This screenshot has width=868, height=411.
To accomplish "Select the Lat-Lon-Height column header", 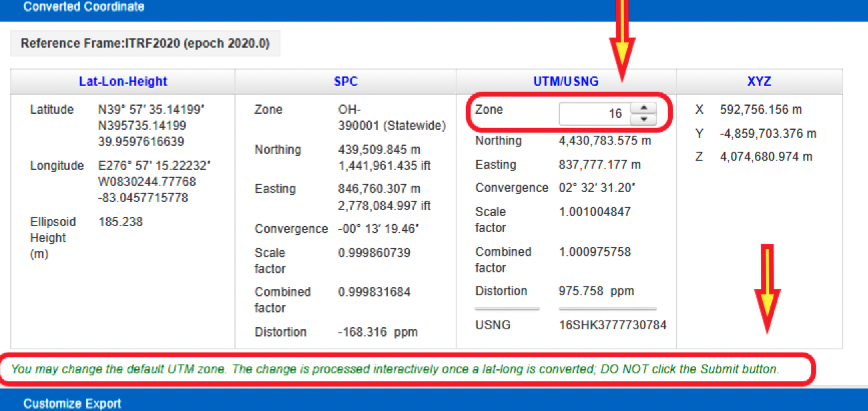I will point(123,81).
